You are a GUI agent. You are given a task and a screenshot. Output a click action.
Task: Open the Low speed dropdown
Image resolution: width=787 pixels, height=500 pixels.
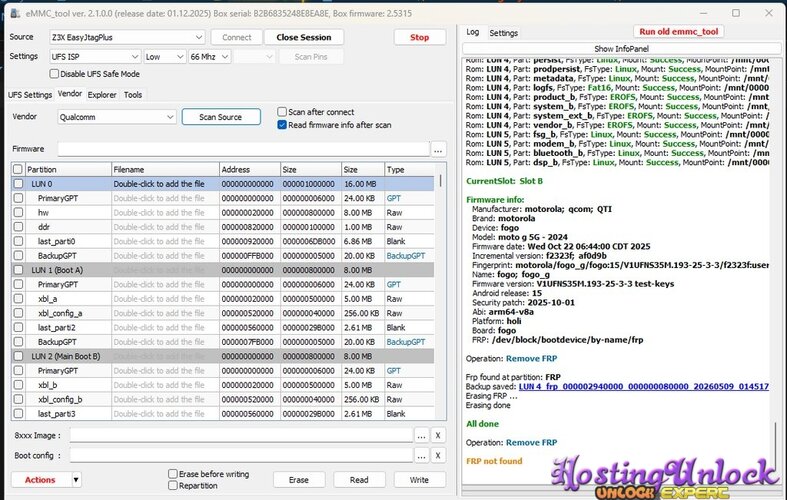[165, 57]
